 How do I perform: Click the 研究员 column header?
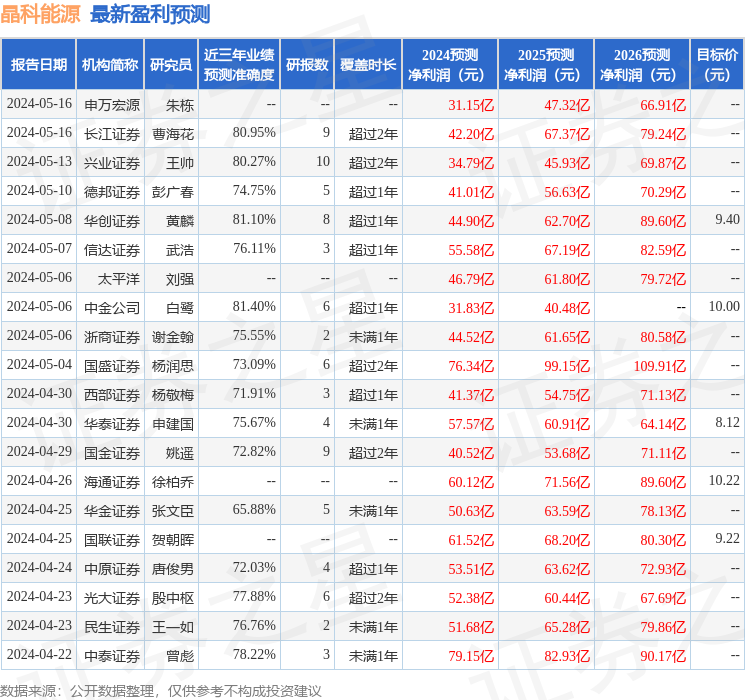tap(171, 64)
